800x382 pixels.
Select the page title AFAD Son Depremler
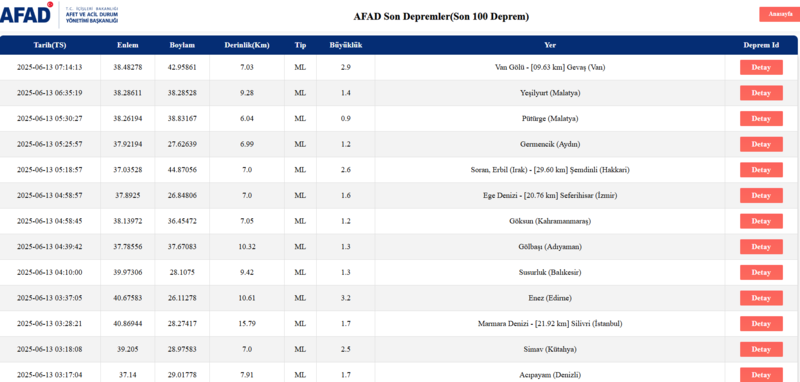click(x=441, y=16)
